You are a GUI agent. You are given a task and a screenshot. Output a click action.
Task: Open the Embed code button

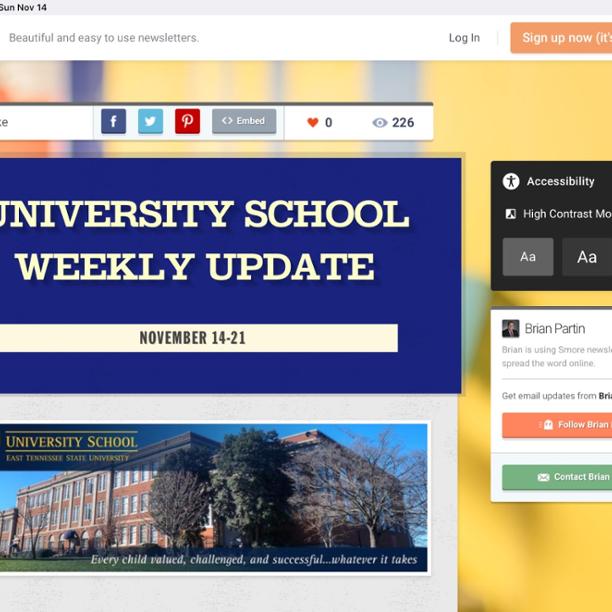[244, 122]
